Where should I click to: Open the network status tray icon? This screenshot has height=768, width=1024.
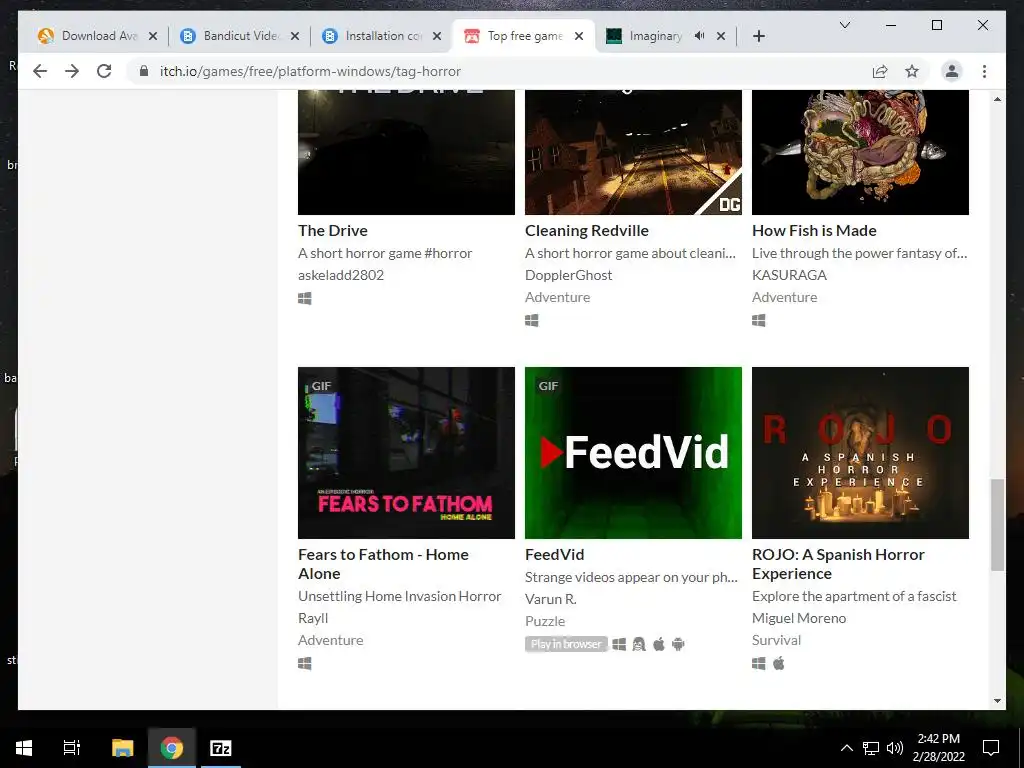click(871, 748)
